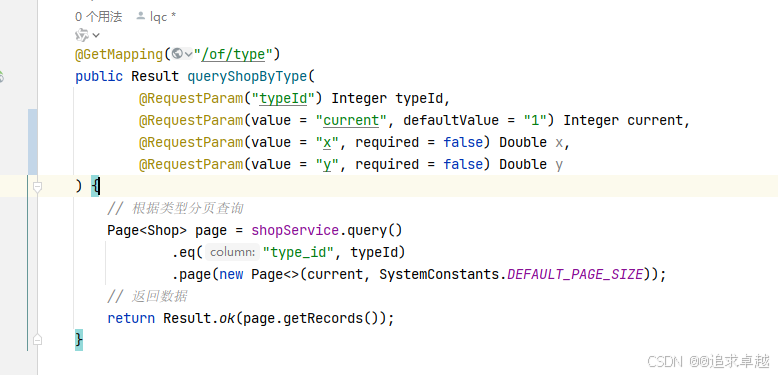The height and width of the screenshot is (375, 778).
Task: Click the author hint "lqc *"
Action: point(163,17)
